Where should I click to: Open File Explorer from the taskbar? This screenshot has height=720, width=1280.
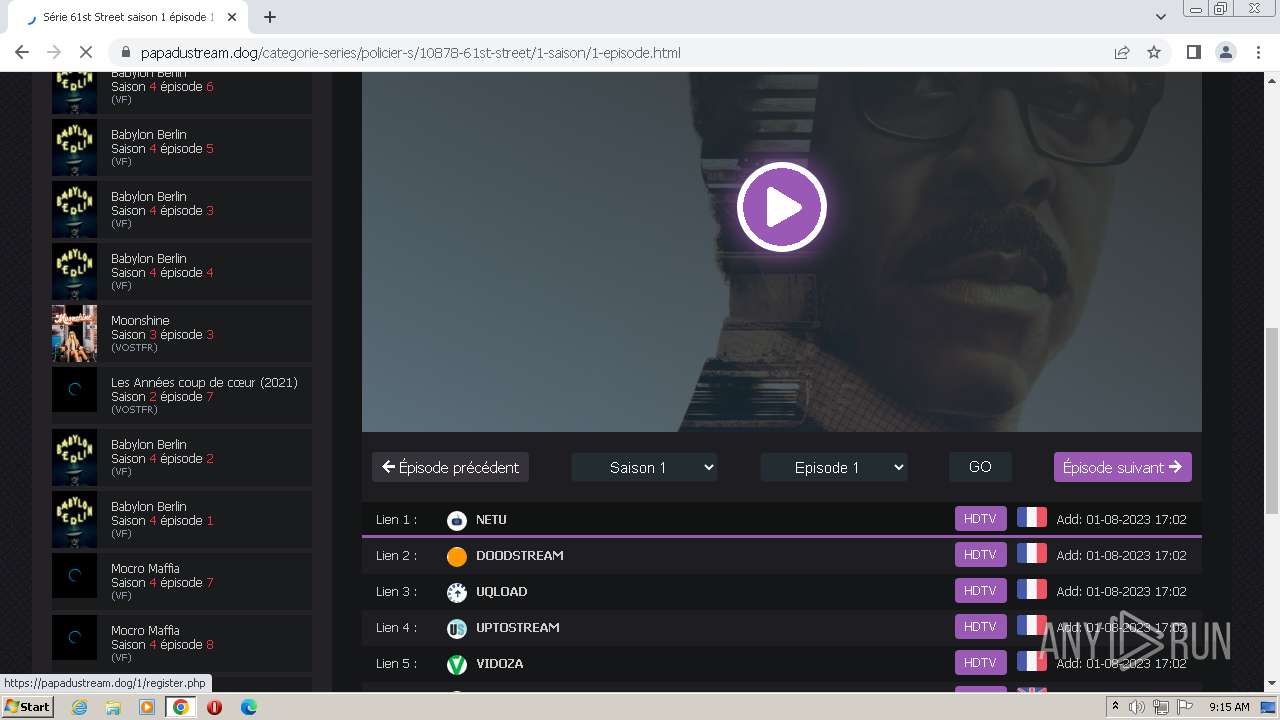point(113,707)
